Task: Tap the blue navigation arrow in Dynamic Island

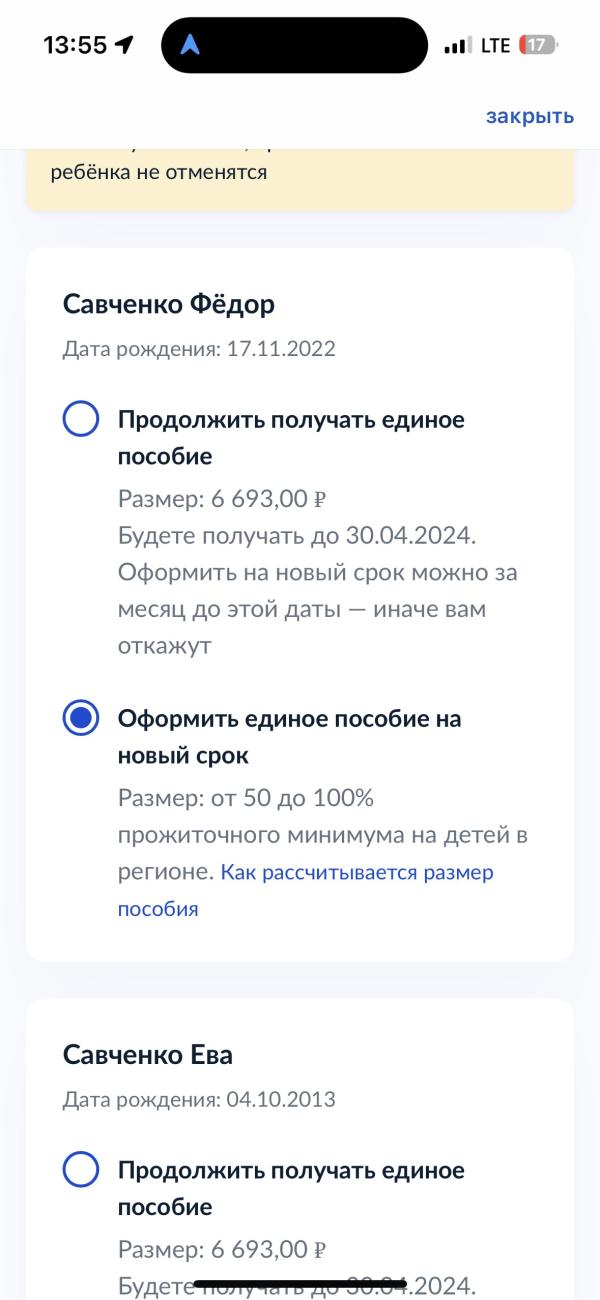Action: tap(190, 45)
